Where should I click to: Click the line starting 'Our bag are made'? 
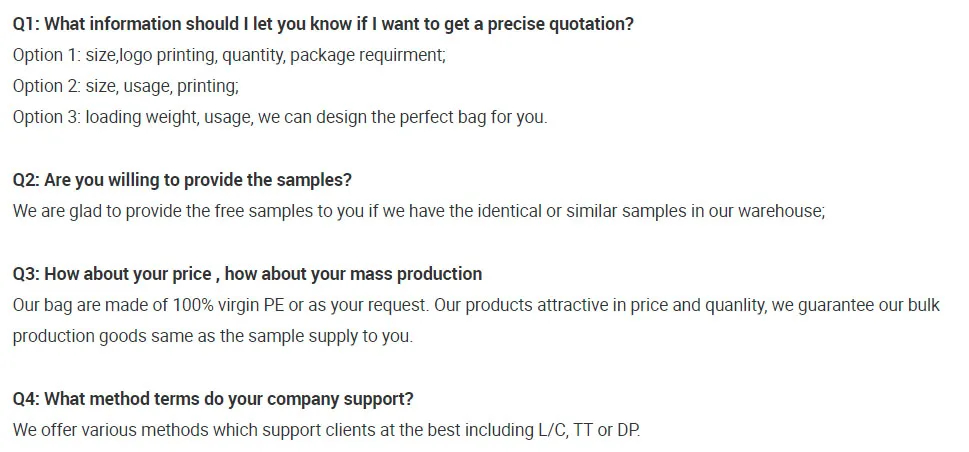pos(476,305)
